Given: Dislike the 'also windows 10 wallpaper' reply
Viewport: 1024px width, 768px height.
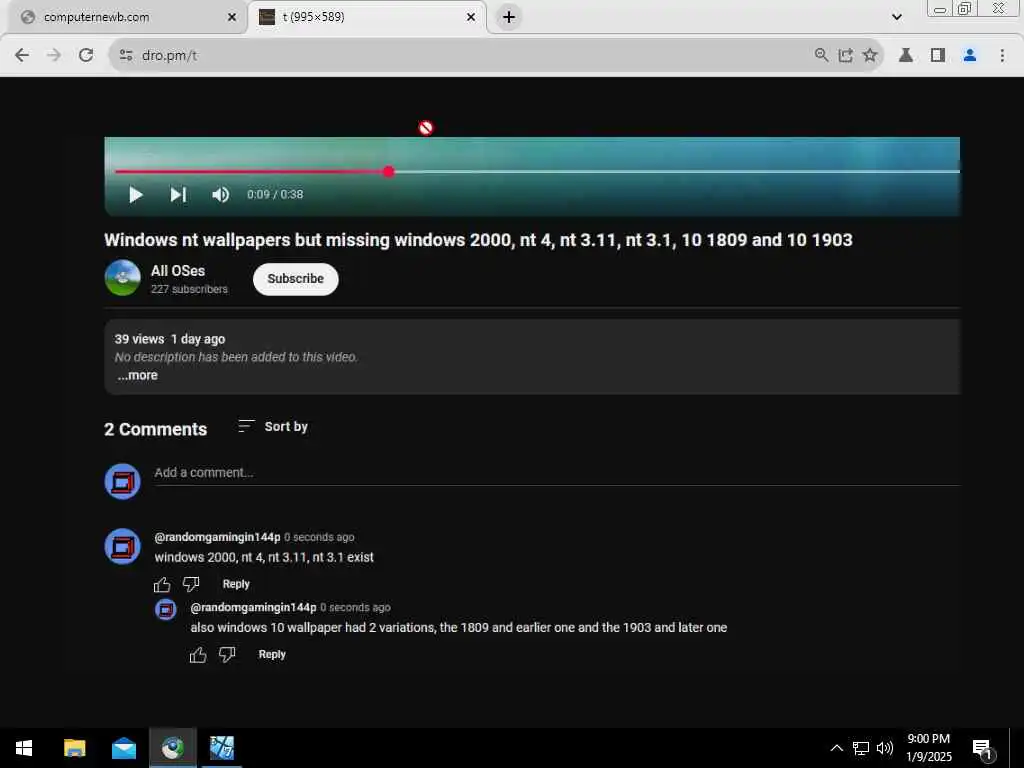Looking at the screenshot, I should 227,654.
